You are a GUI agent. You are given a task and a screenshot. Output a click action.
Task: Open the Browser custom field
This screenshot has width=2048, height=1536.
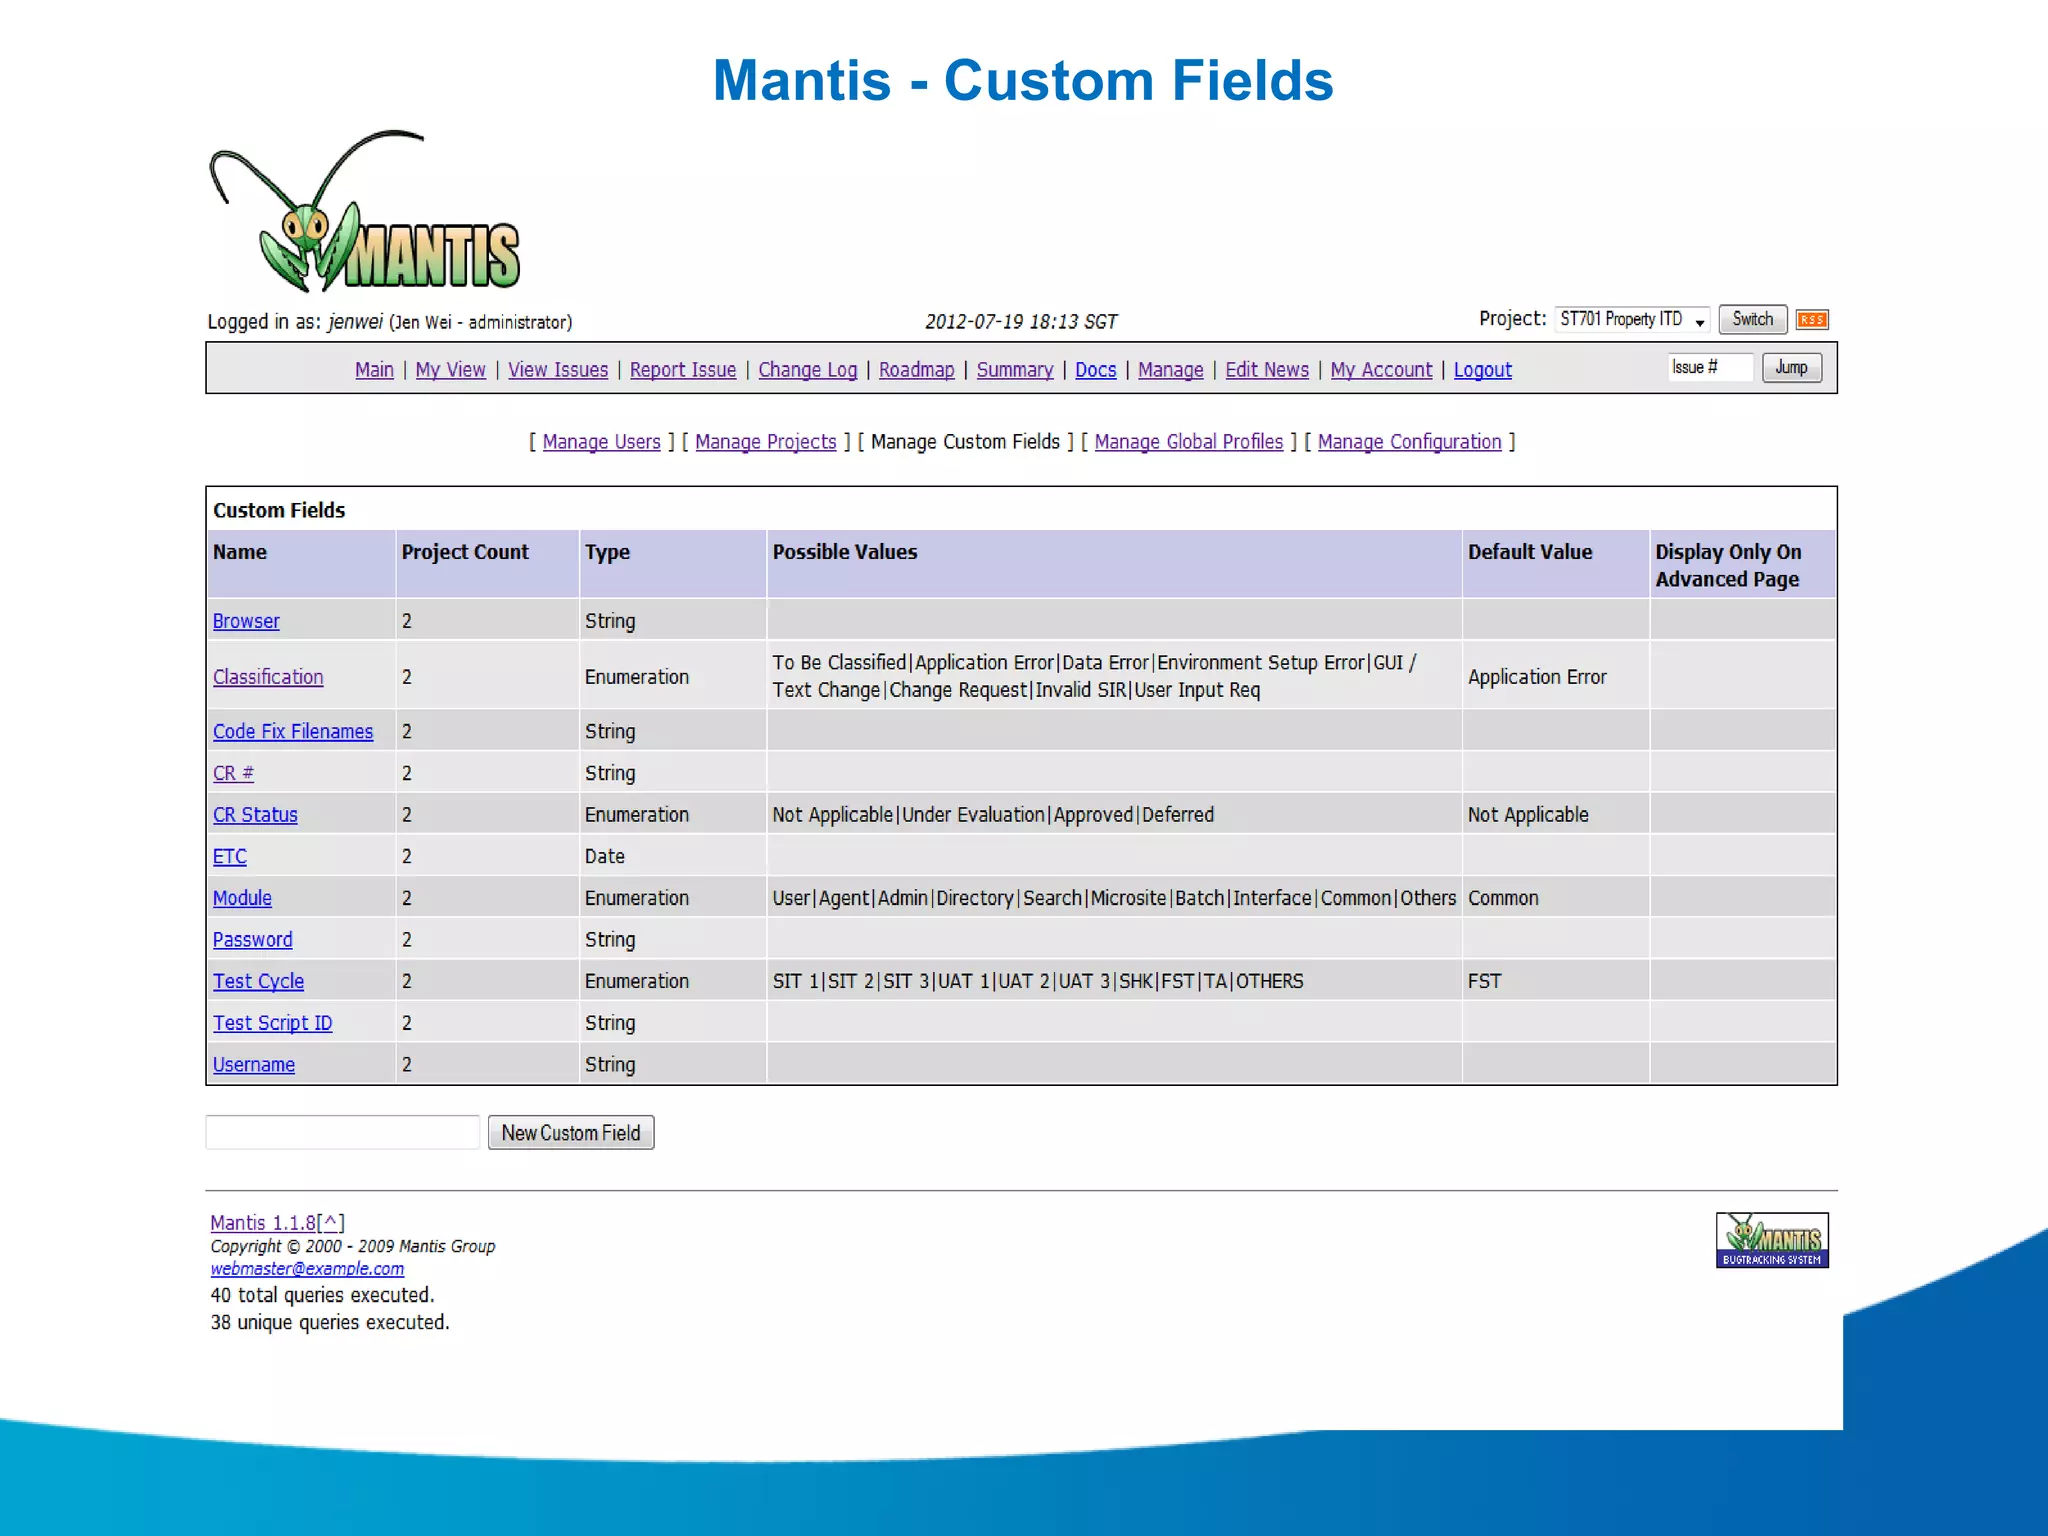(246, 621)
